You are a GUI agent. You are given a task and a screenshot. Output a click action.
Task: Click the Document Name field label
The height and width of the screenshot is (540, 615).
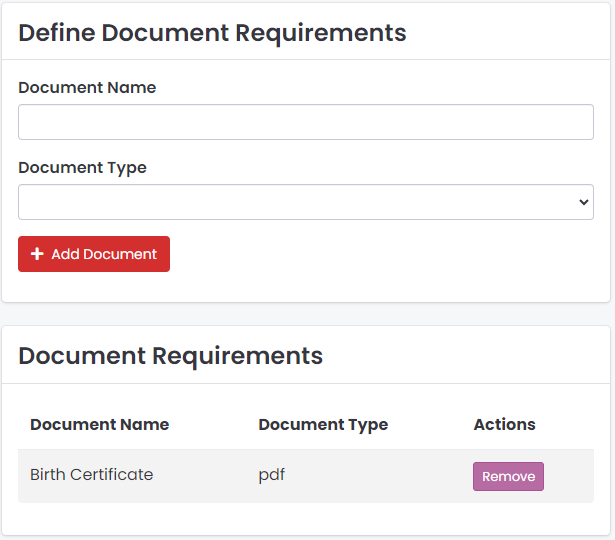click(87, 87)
